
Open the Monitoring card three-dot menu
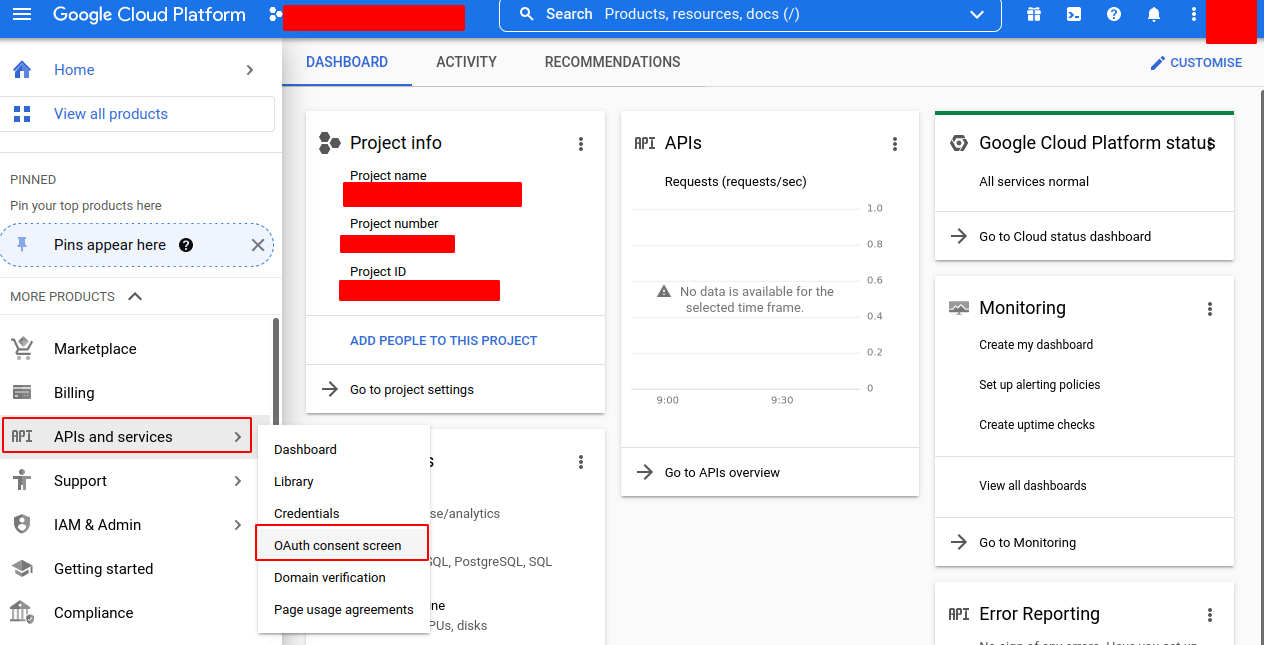pos(1210,308)
